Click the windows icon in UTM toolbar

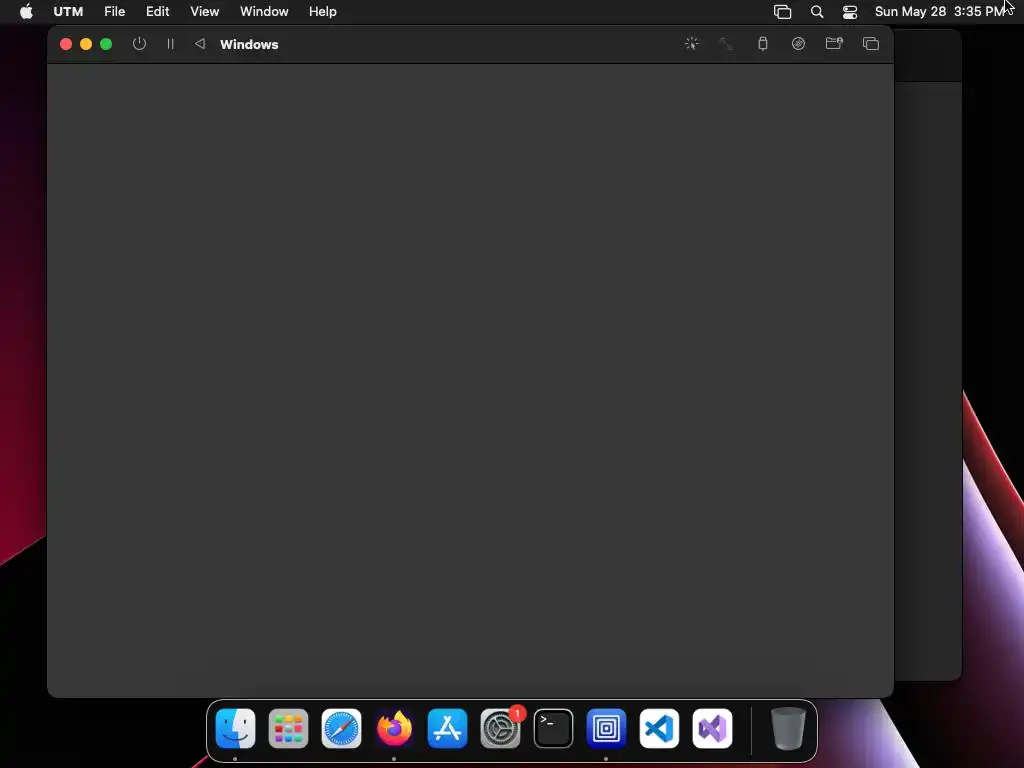tap(871, 44)
